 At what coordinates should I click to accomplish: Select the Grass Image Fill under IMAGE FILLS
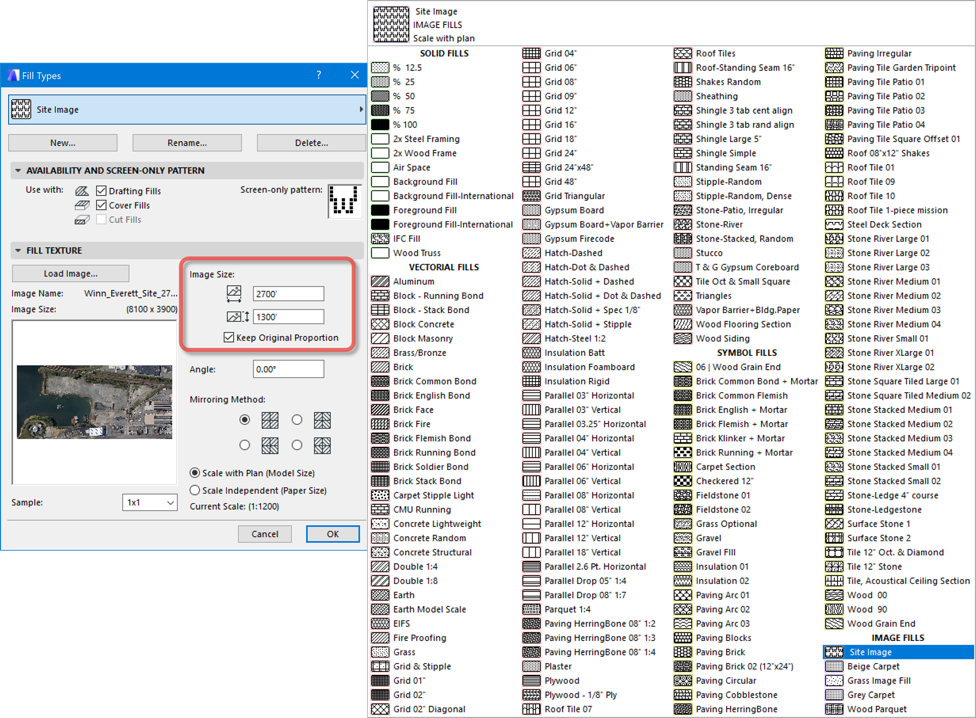click(x=885, y=680)
